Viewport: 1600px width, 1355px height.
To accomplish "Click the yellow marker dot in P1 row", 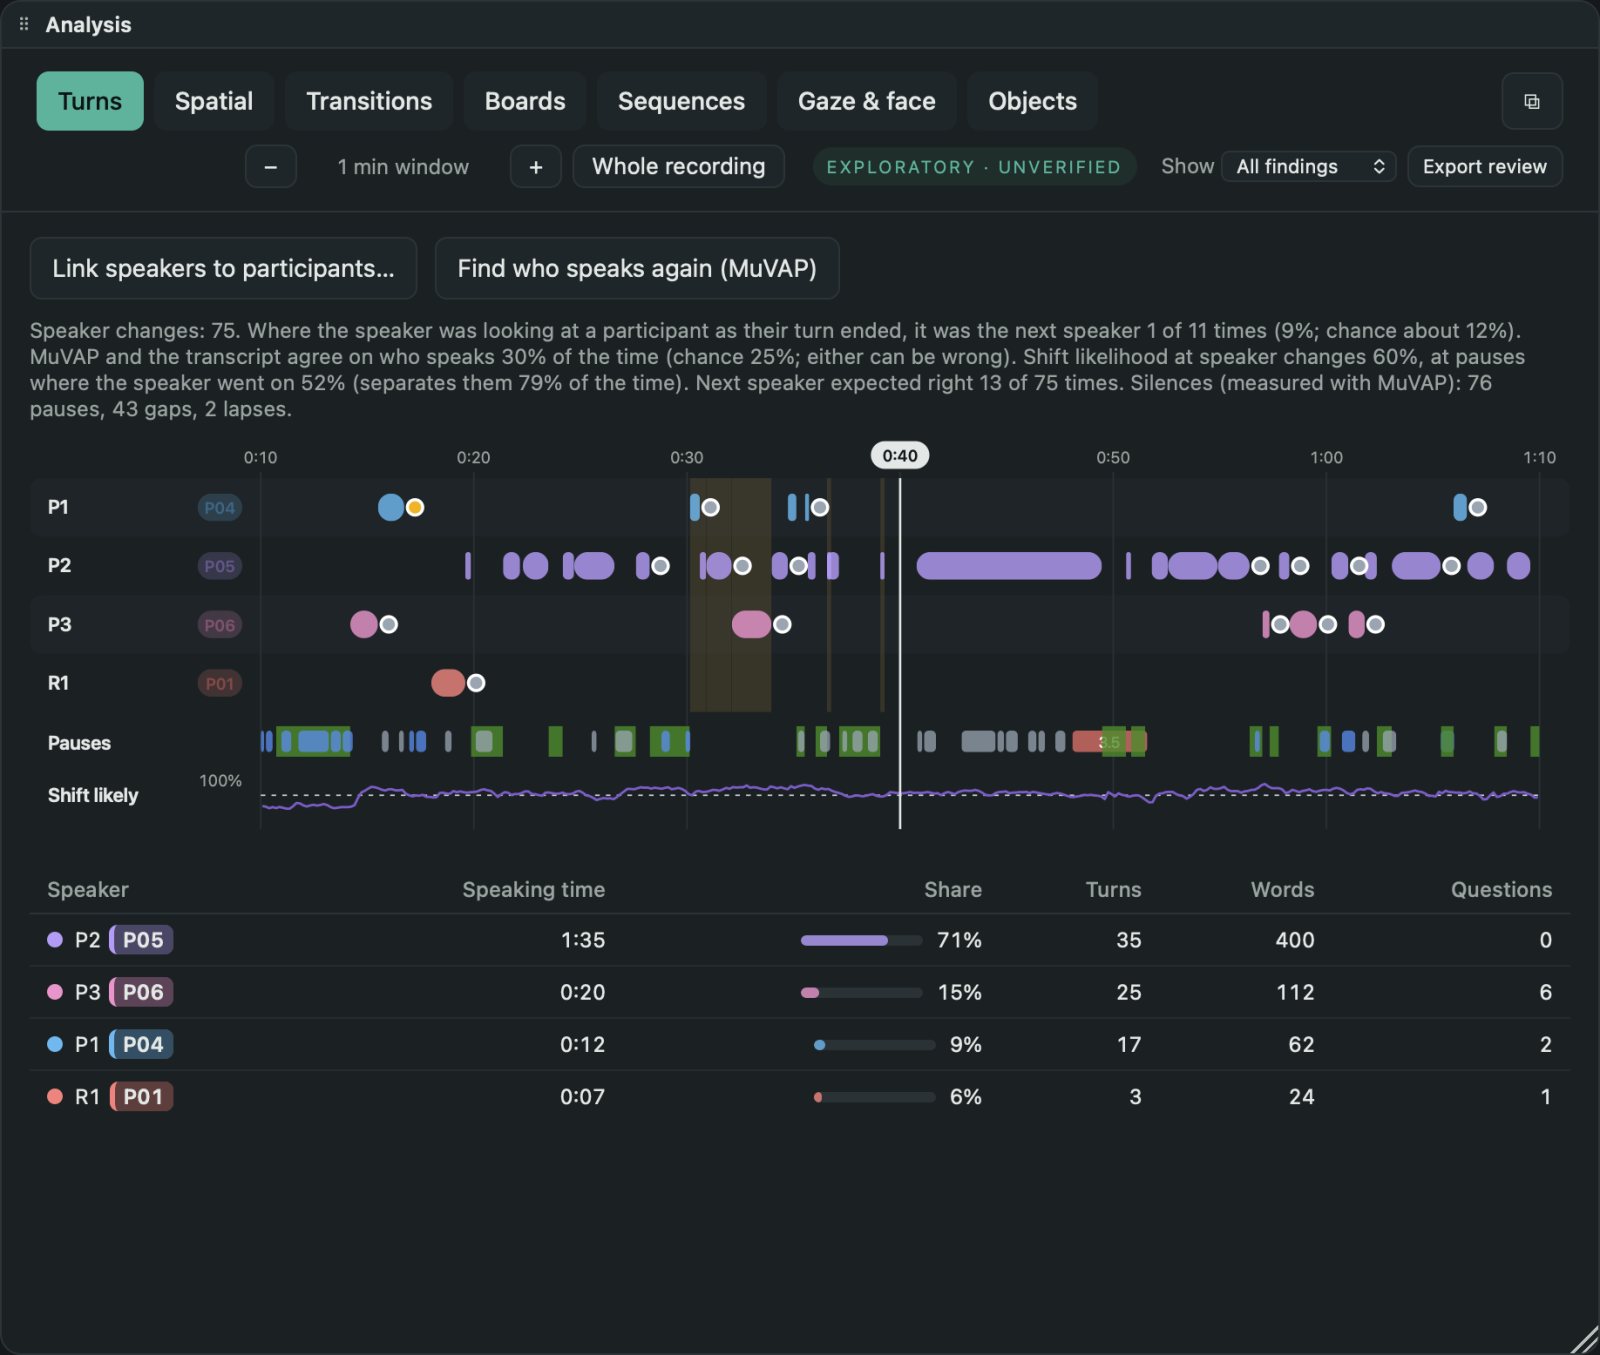I will tap(415, 508).
